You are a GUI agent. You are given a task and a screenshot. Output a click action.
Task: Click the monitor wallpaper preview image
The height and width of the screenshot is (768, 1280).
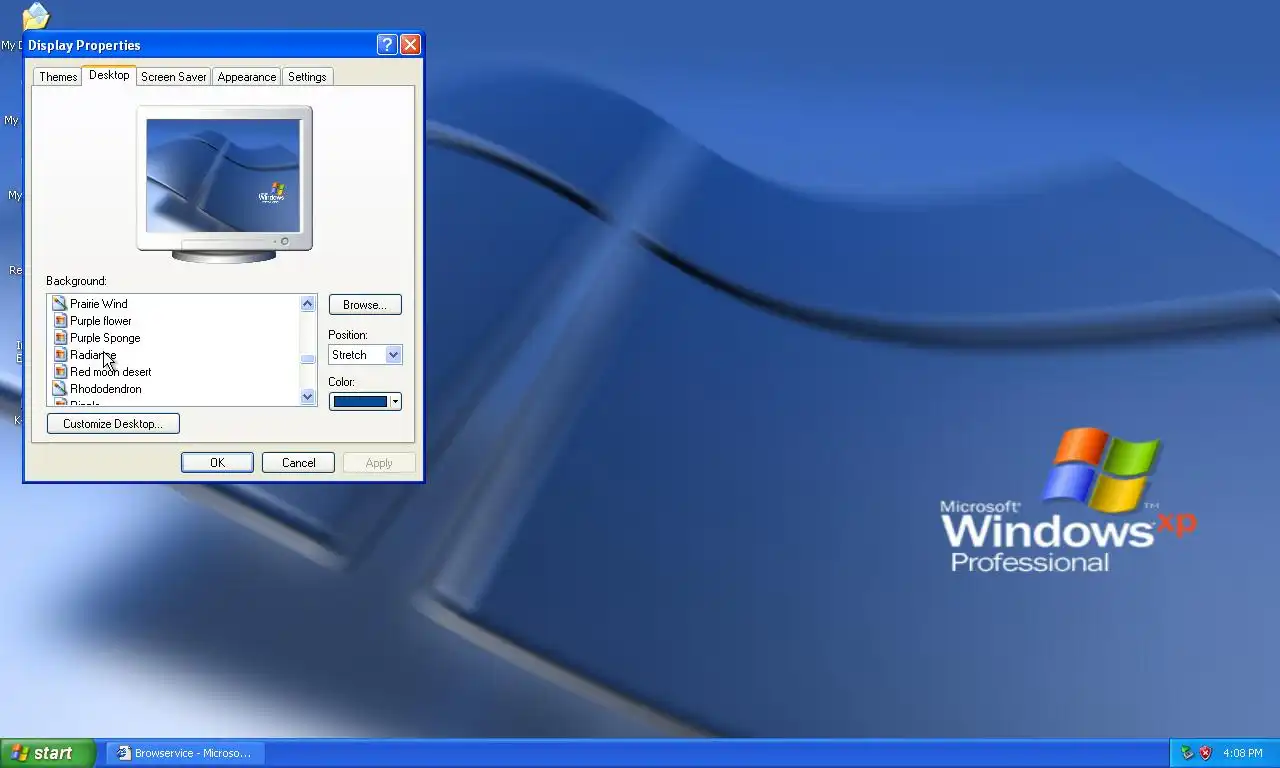(223, 176)
